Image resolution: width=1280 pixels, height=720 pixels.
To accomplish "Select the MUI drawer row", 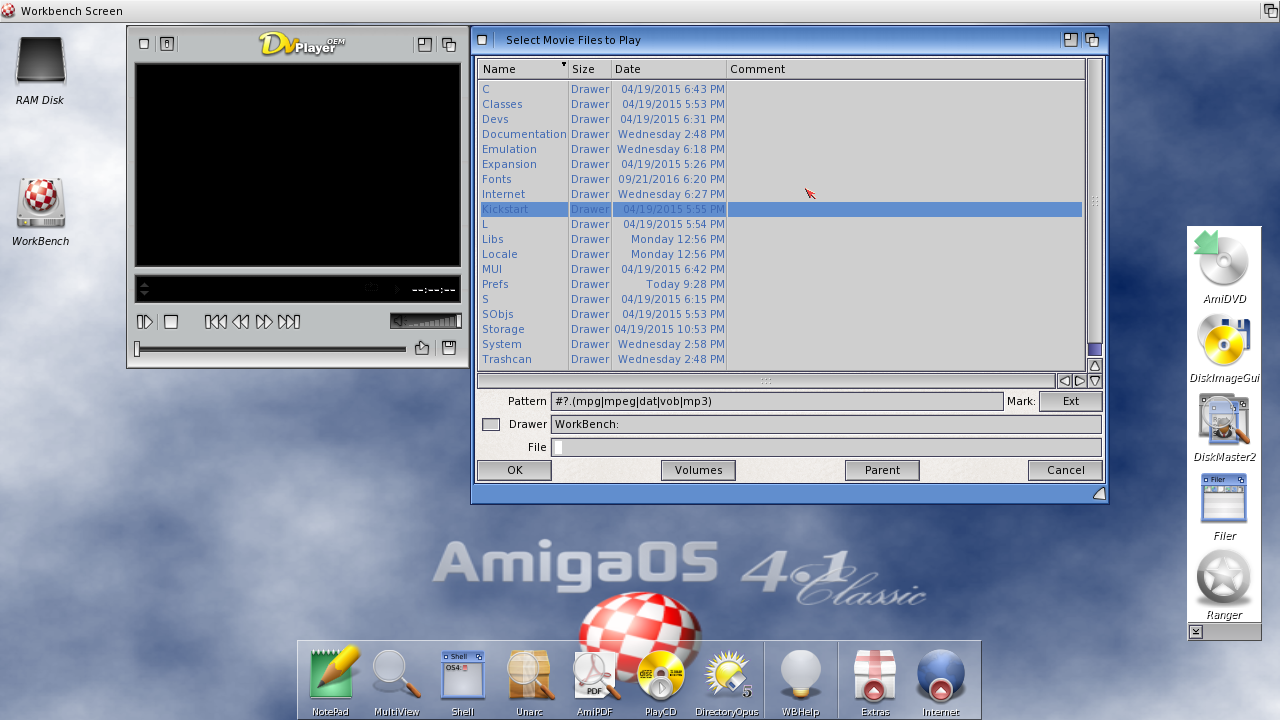I will pos(781,269).
